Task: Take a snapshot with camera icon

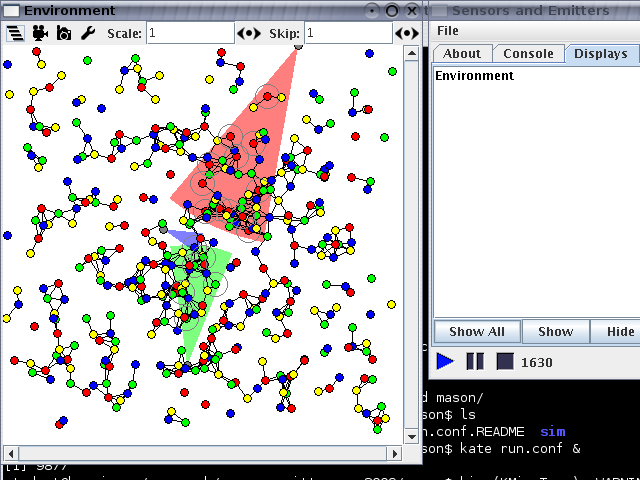Action: 63,32
